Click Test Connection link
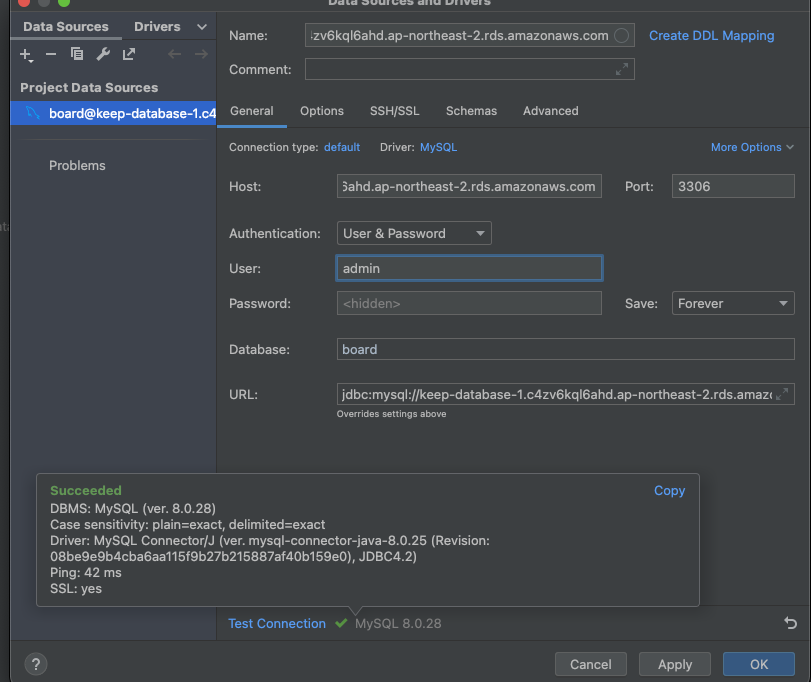This screenshot has height=682, width=811. point(277,623)
